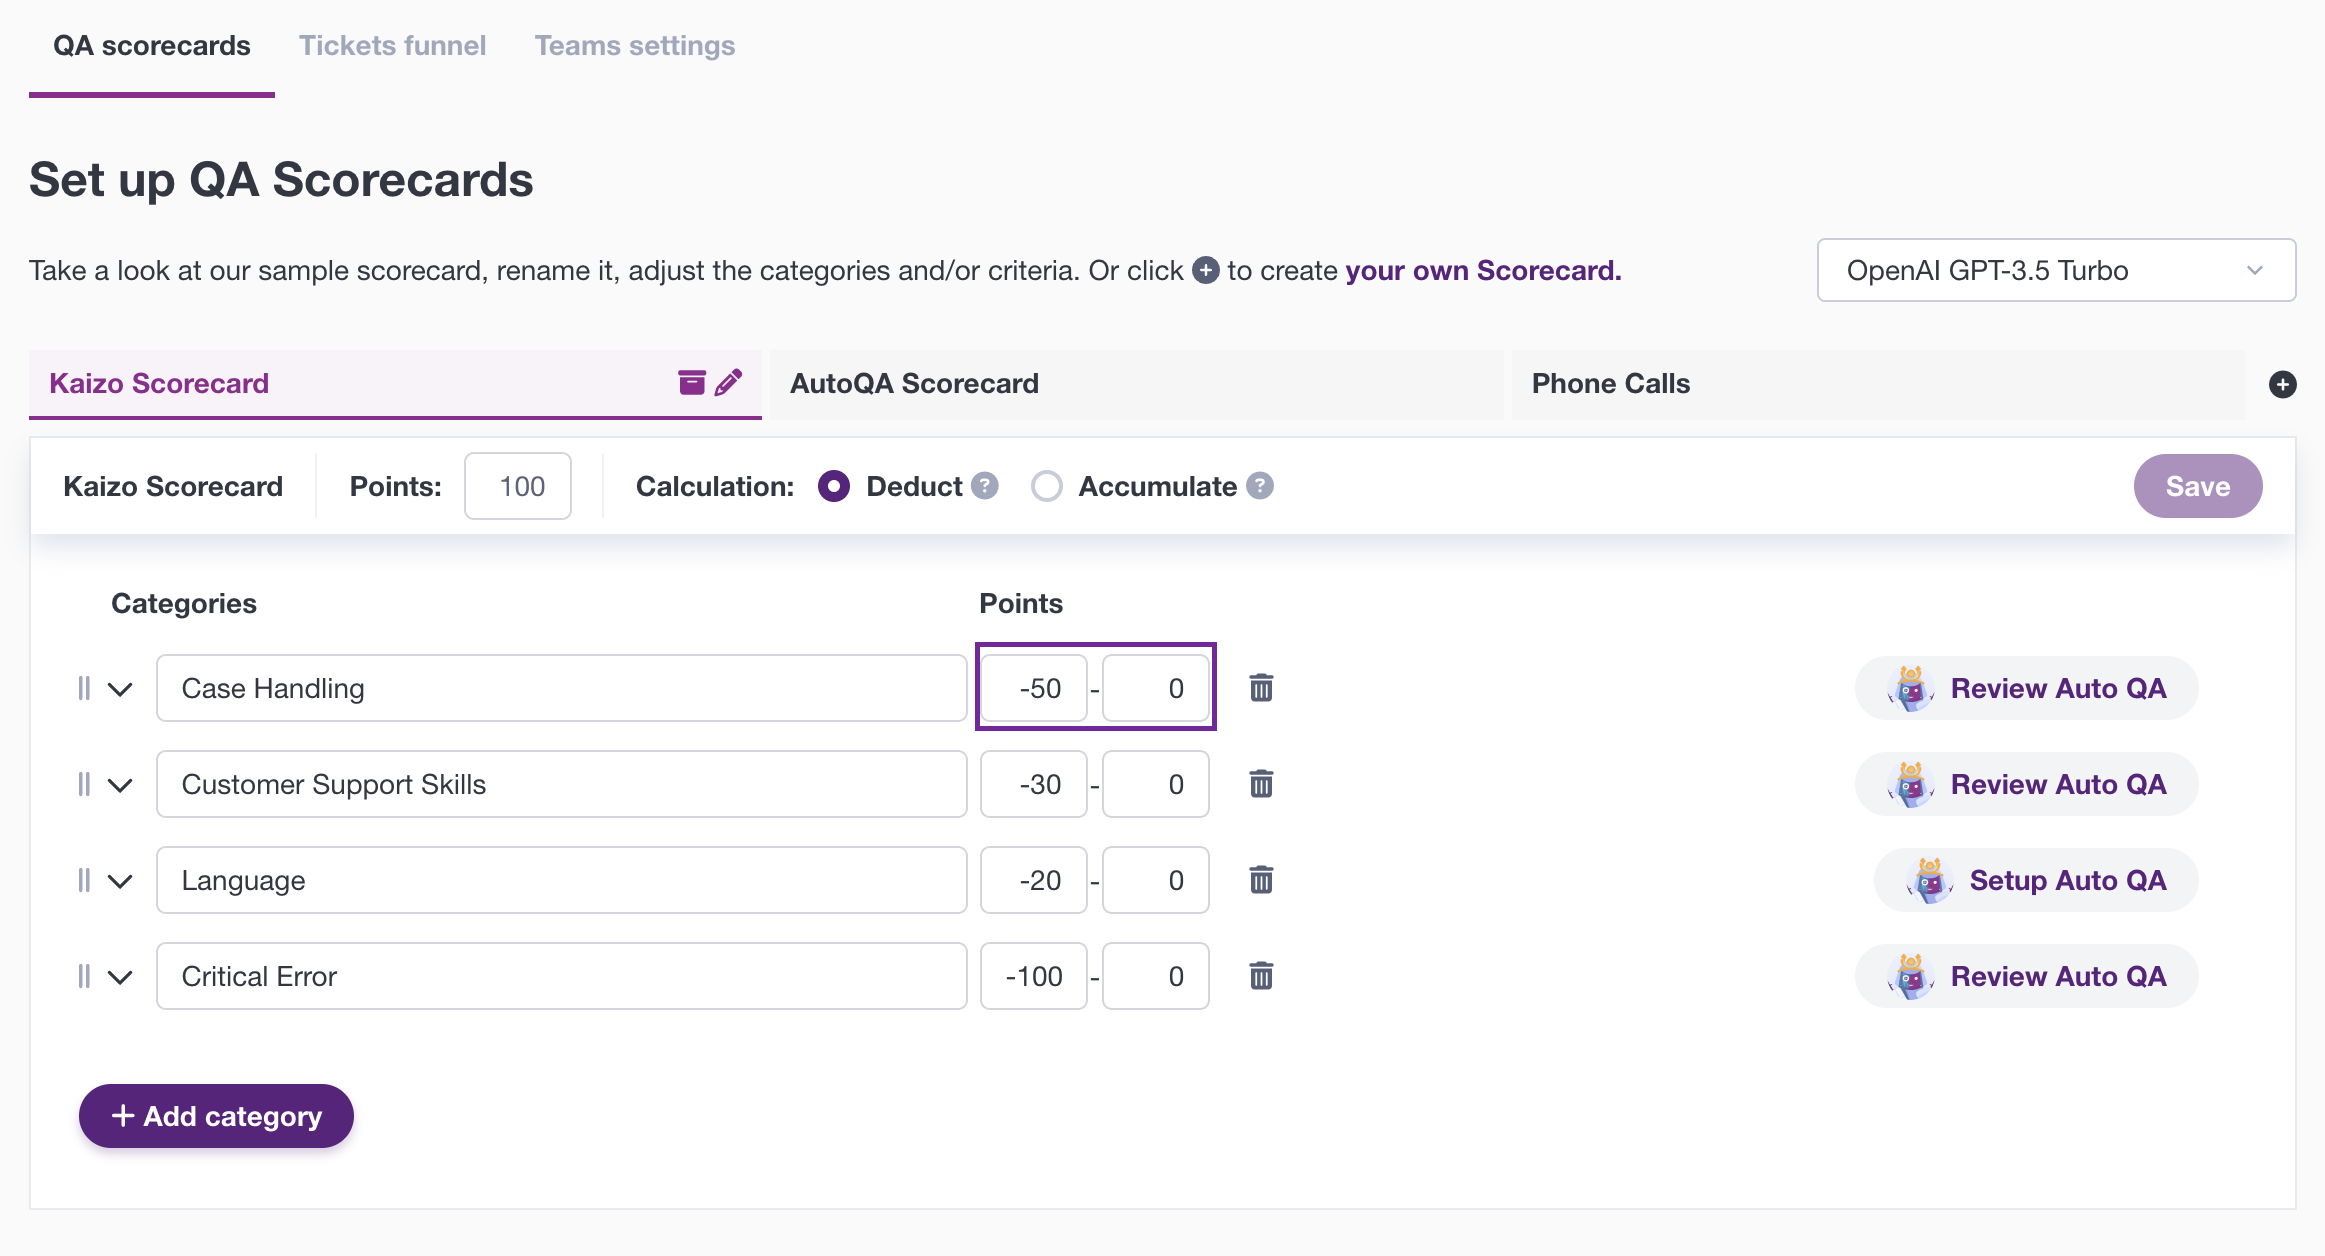
Task: Delete the Case Handling category
Action: (x=1261, y=688)
